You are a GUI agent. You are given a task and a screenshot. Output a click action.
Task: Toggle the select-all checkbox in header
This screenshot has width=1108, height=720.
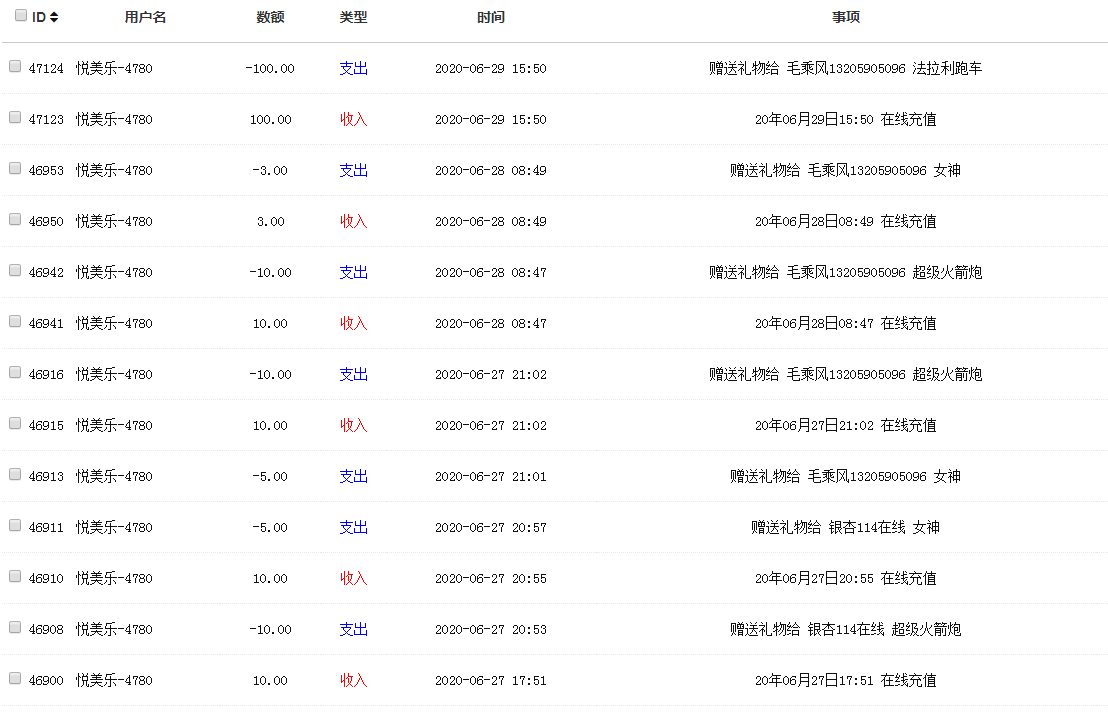click(x=20, y=16)
